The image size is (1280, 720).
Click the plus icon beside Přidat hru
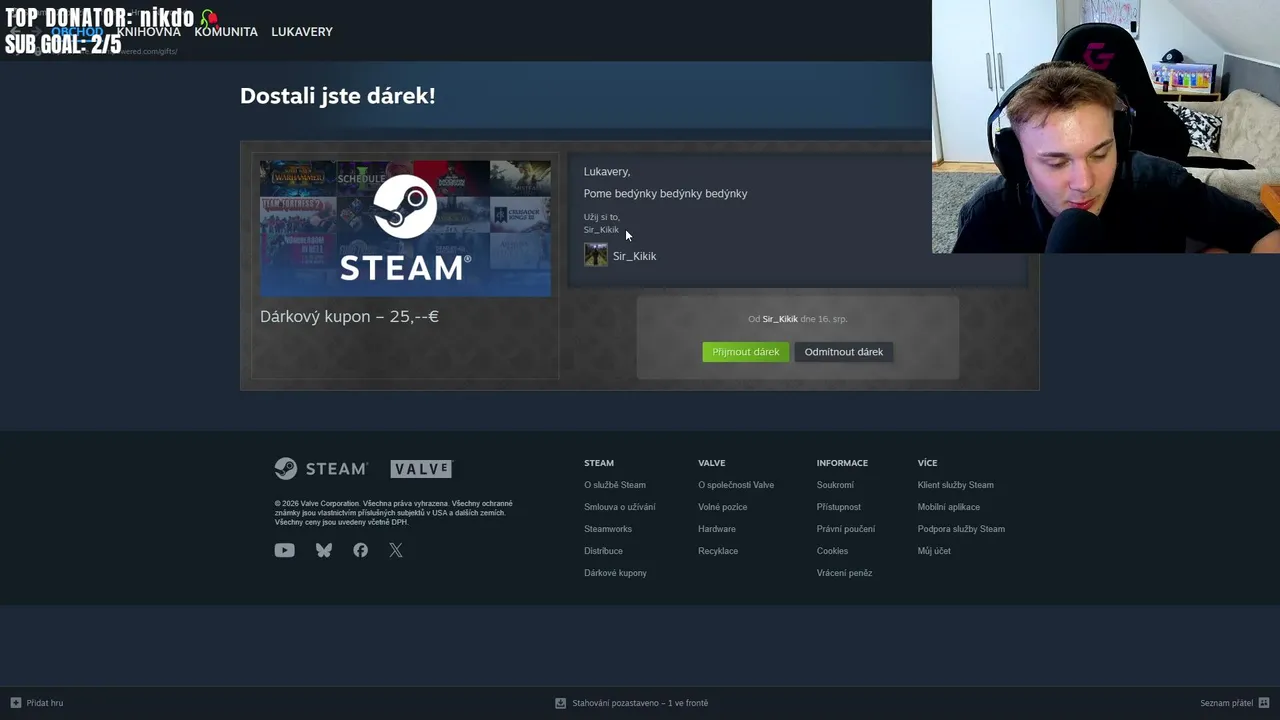click(x=15, y=703)
